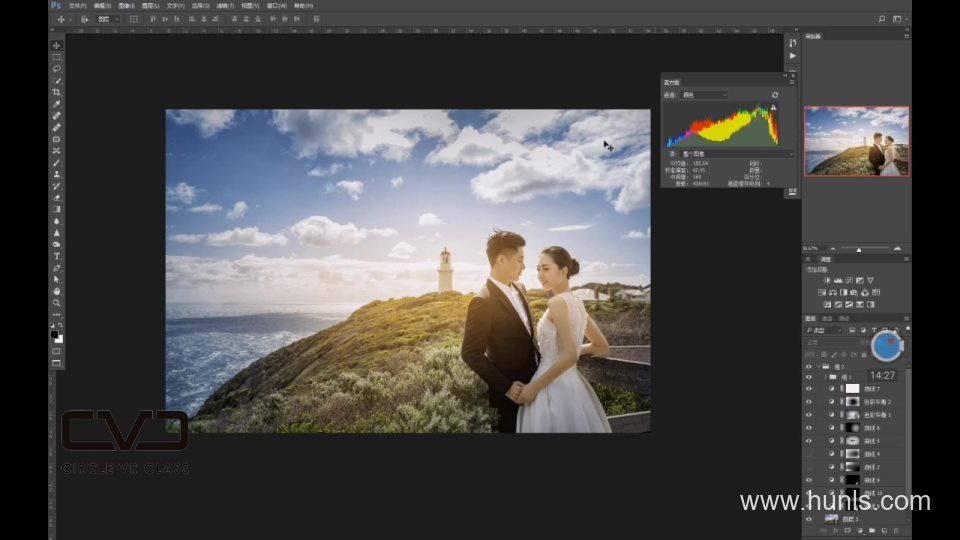The height and width of the screenshot is (540, 960).
Task: Select the Horizontal Type tool
Action: coord(56,256)
